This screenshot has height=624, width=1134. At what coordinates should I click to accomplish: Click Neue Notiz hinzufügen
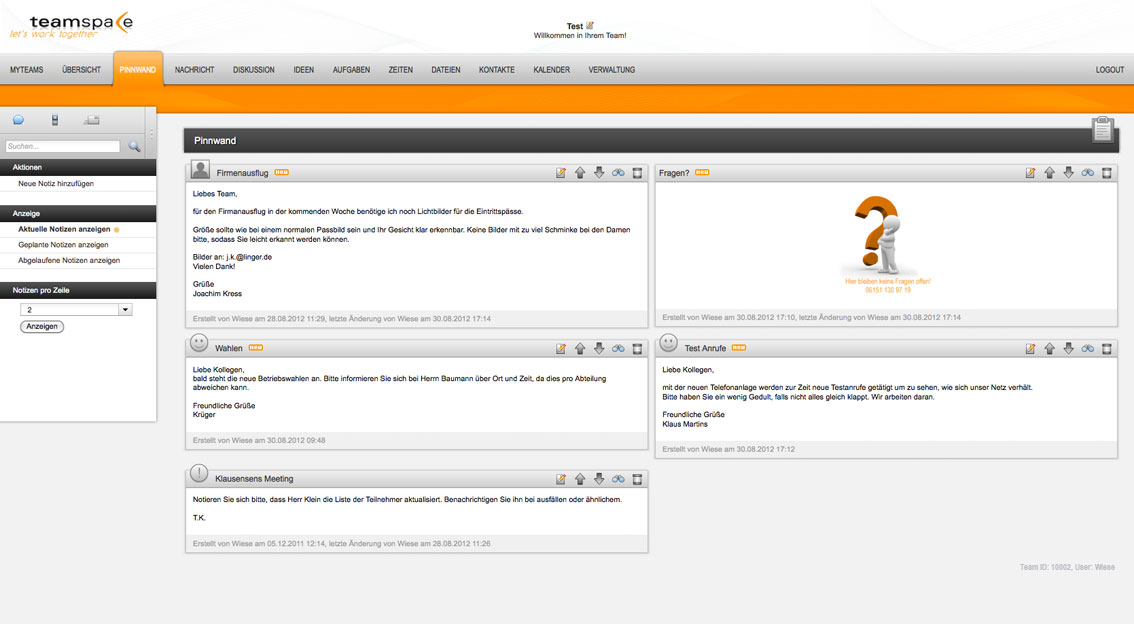pyautogui.click(x=56, y=184)
